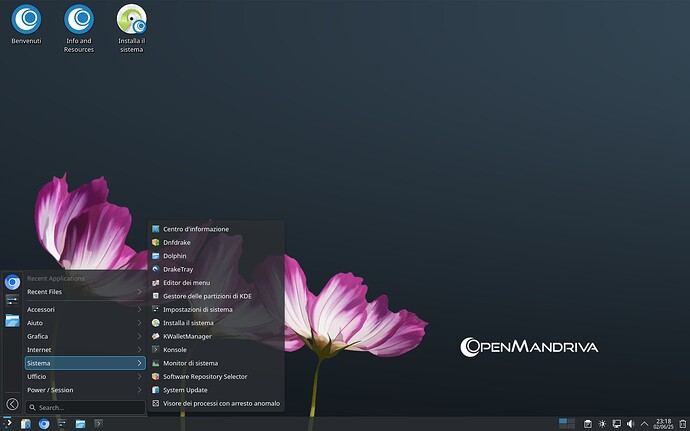Click the application launcher button on the taskbar
This screenshot has width=690, height=431.
7,424
